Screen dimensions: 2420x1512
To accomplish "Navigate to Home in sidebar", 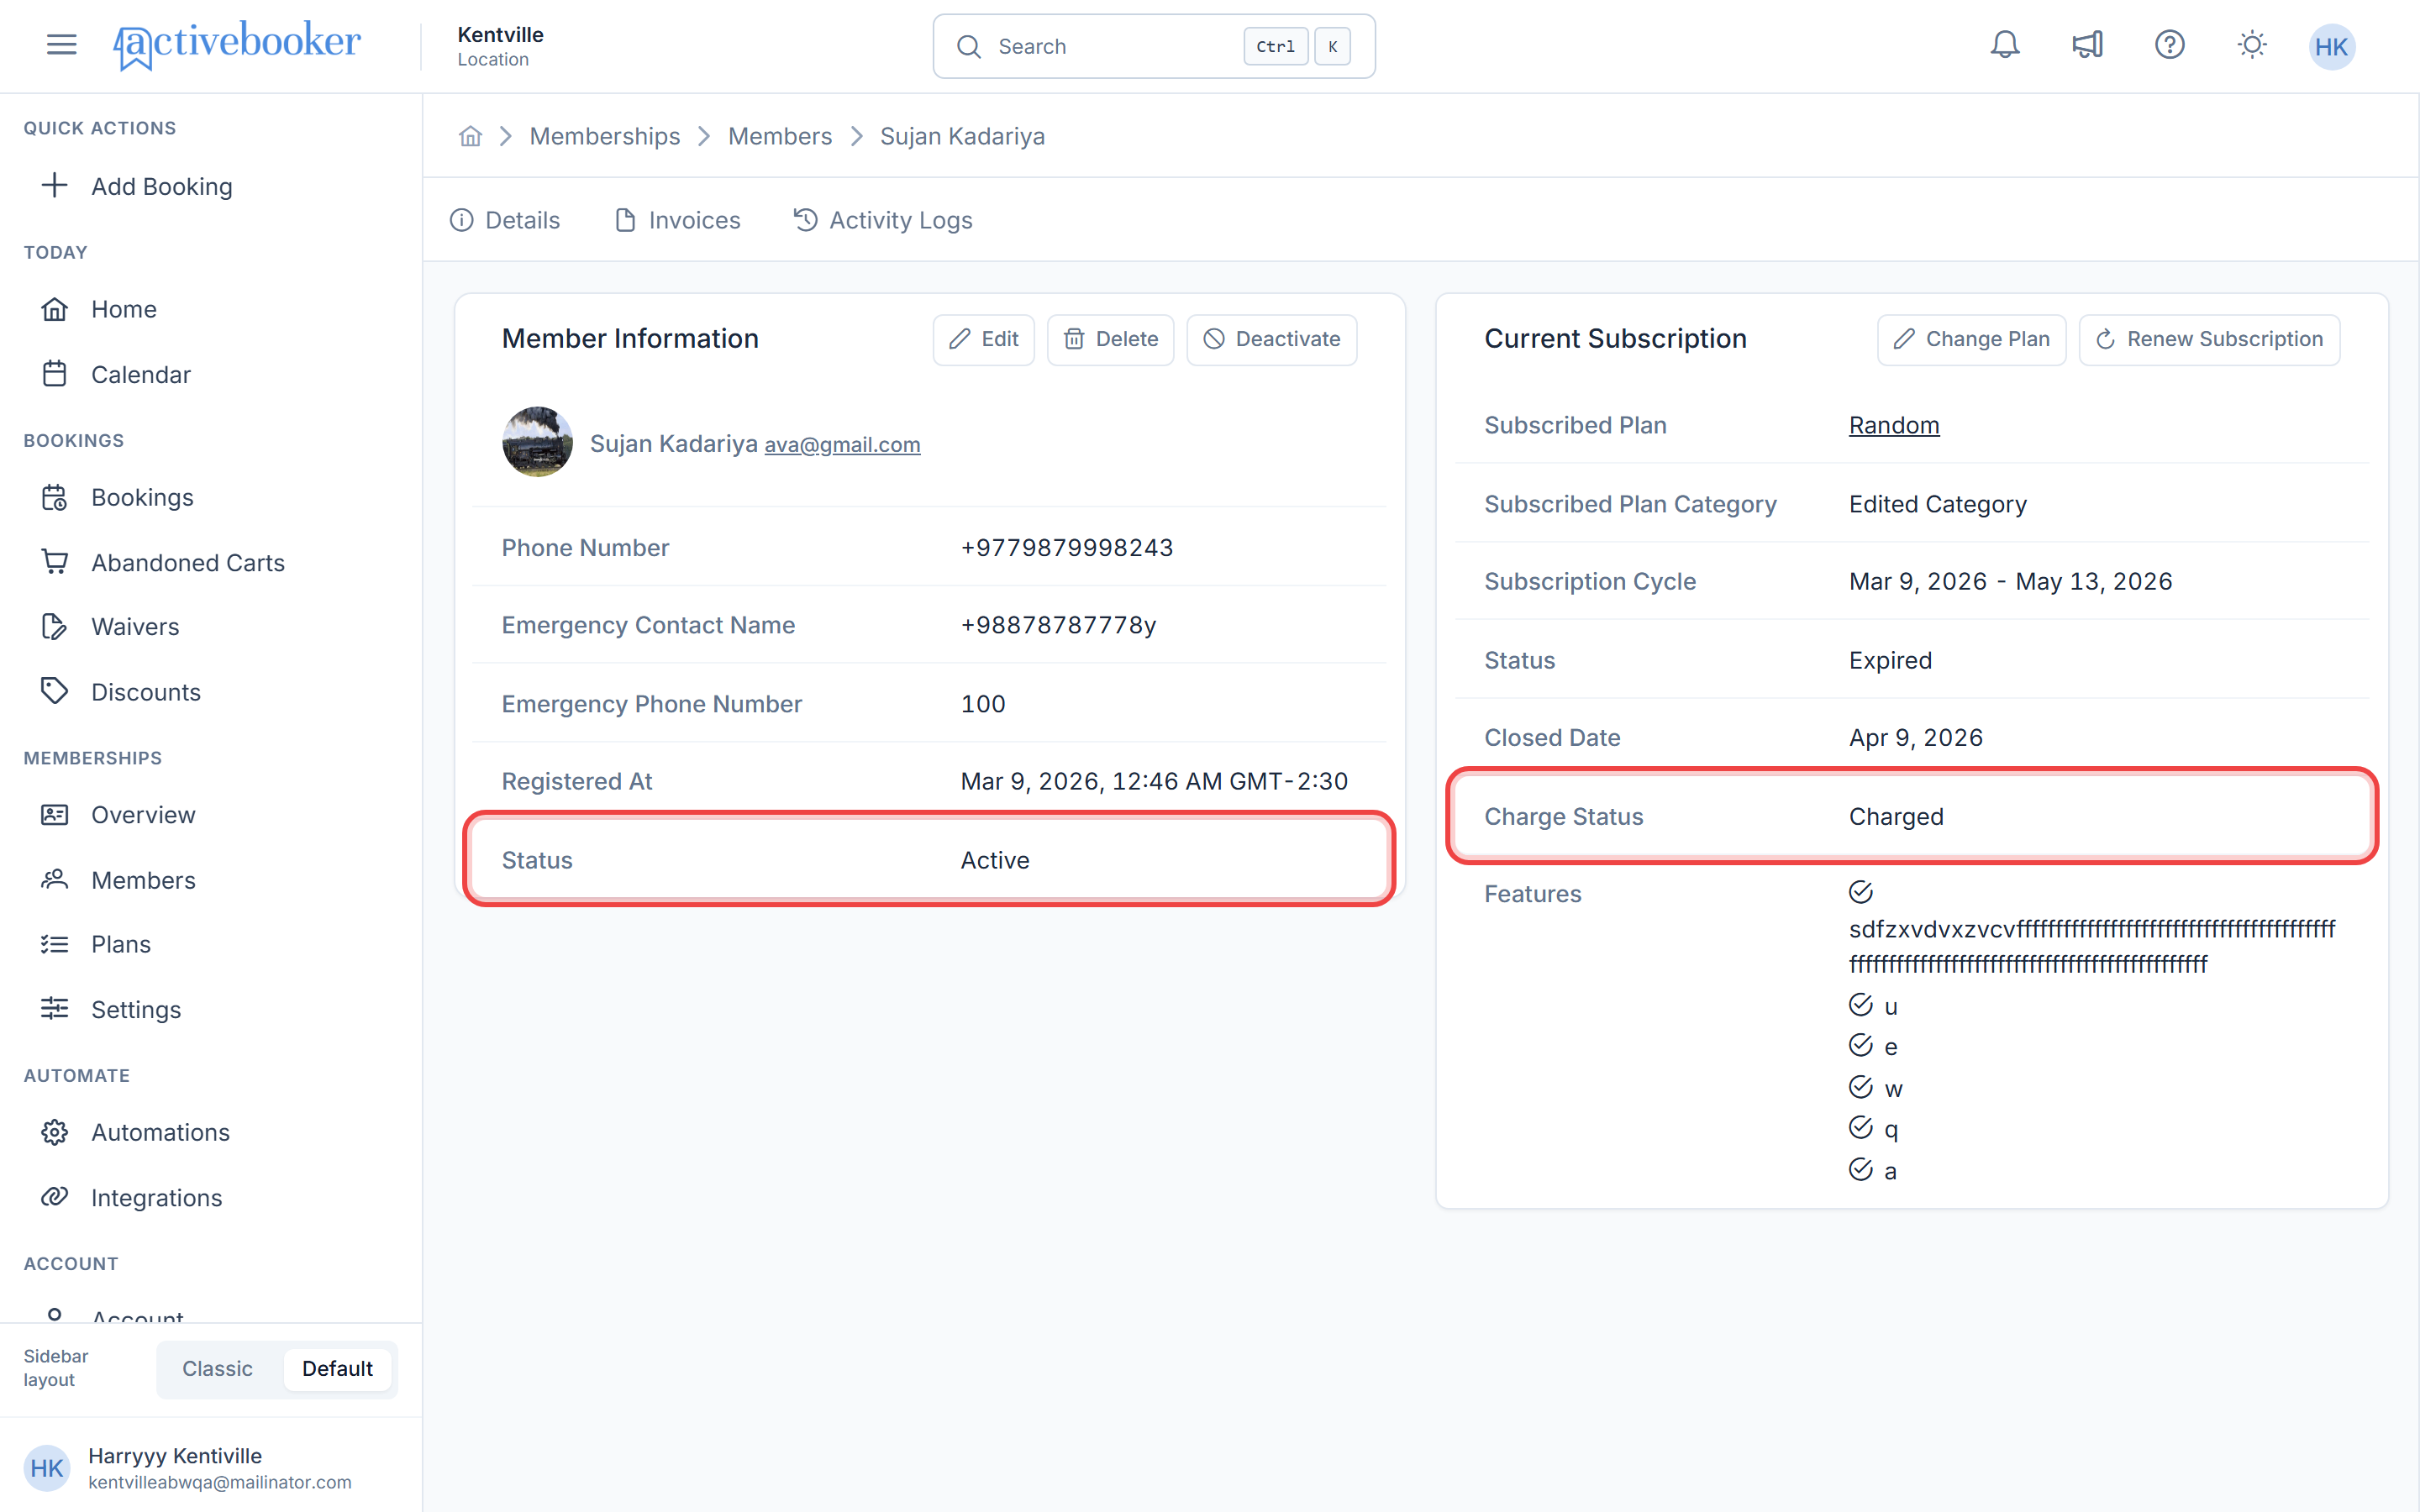I will (124, 309).
